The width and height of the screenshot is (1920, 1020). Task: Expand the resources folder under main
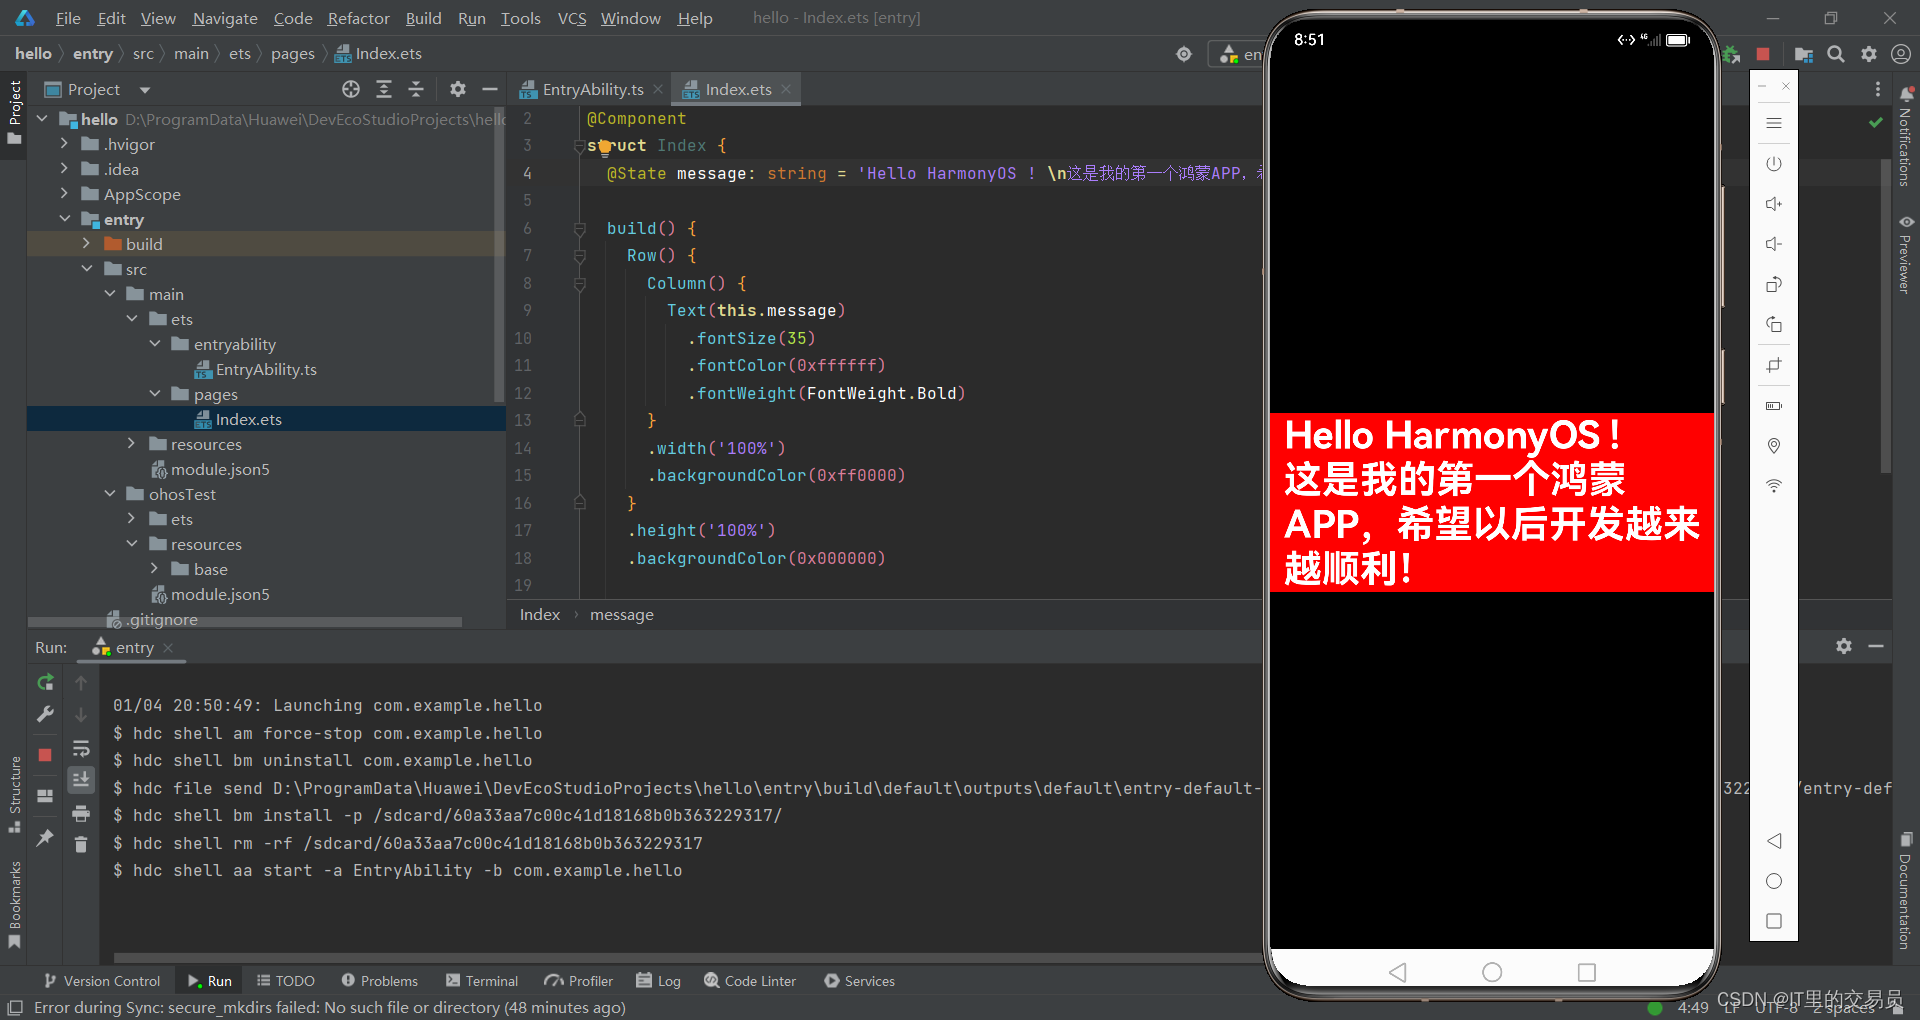pos(131,444)
